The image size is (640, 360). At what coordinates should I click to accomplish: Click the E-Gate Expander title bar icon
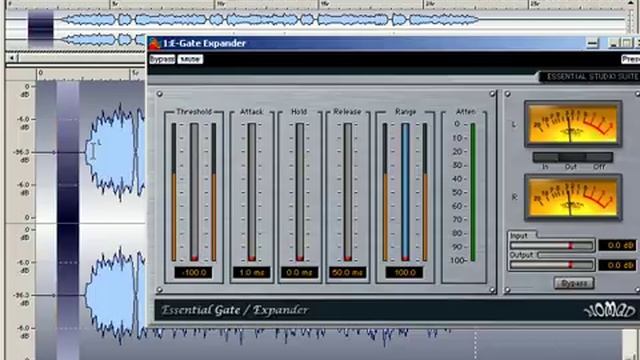click(154, 43)
